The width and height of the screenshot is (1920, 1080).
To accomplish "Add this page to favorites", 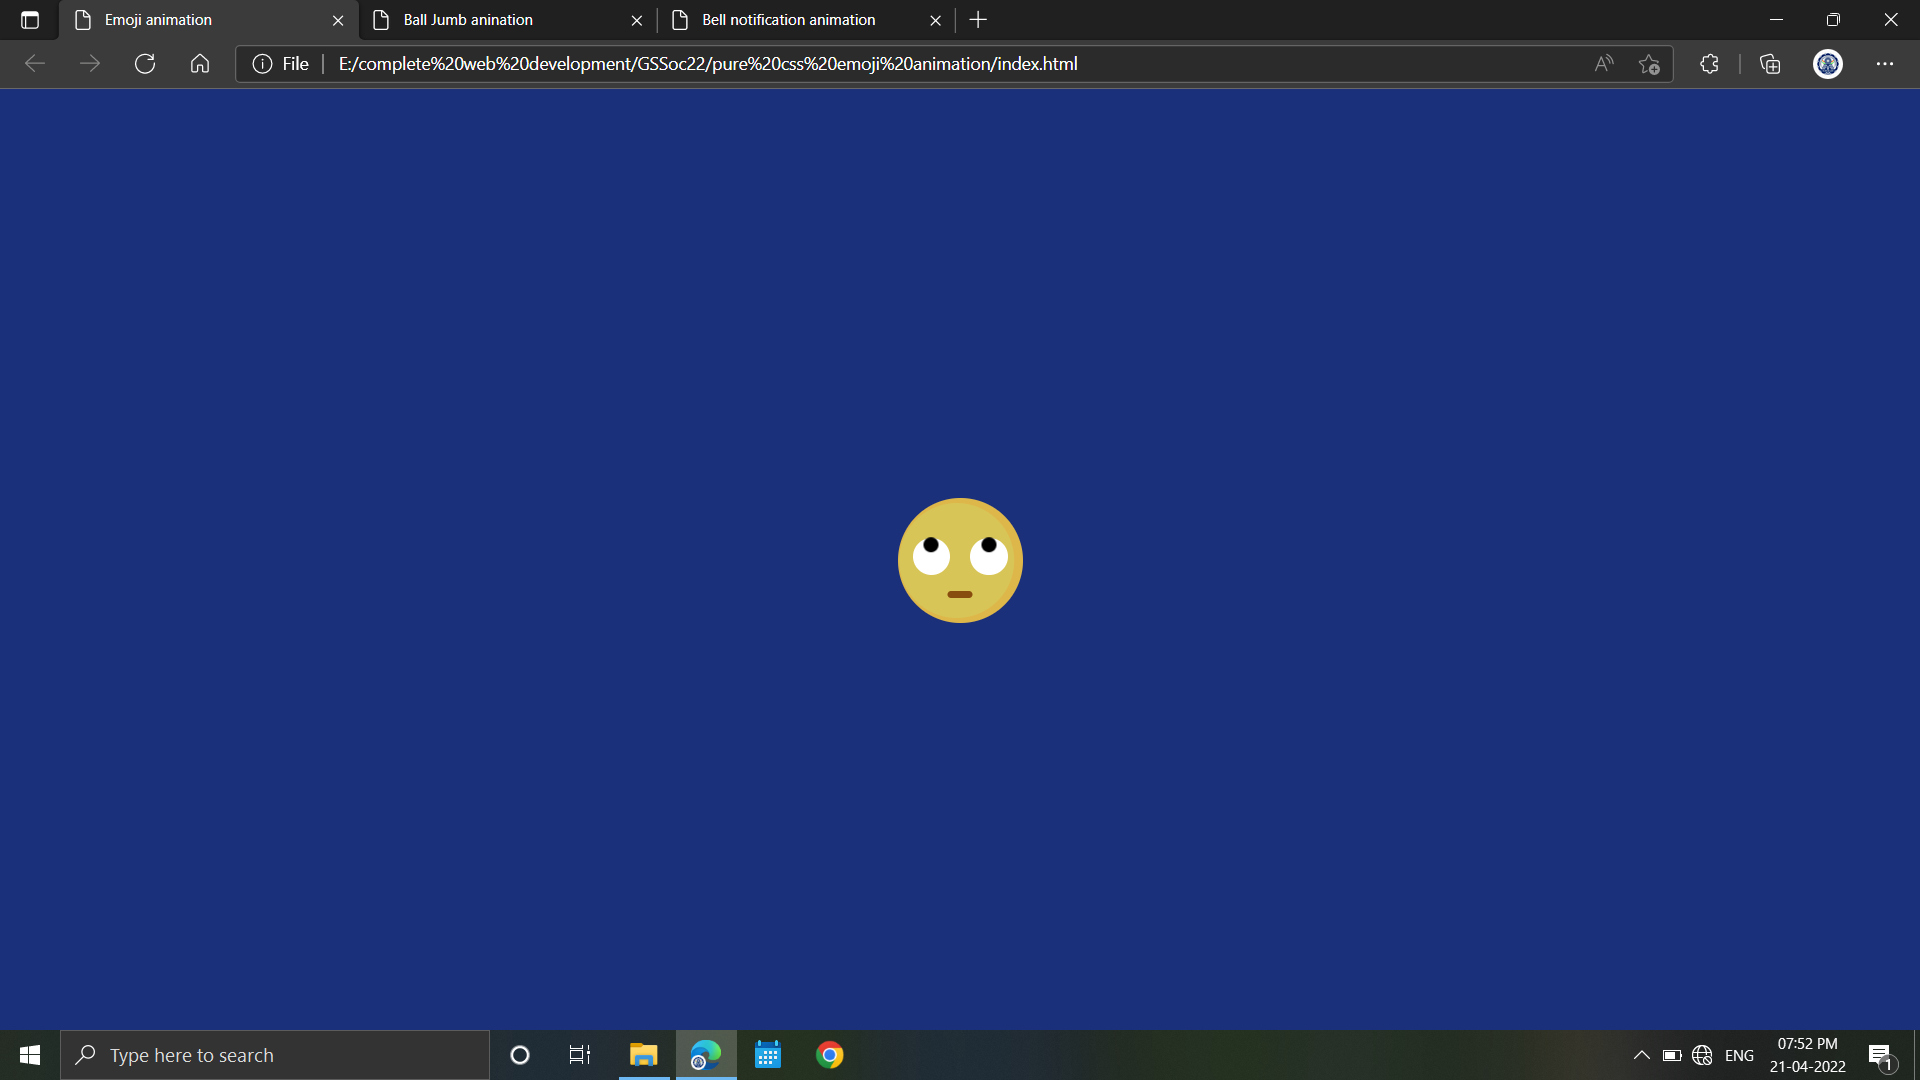I will [1649, 63].
